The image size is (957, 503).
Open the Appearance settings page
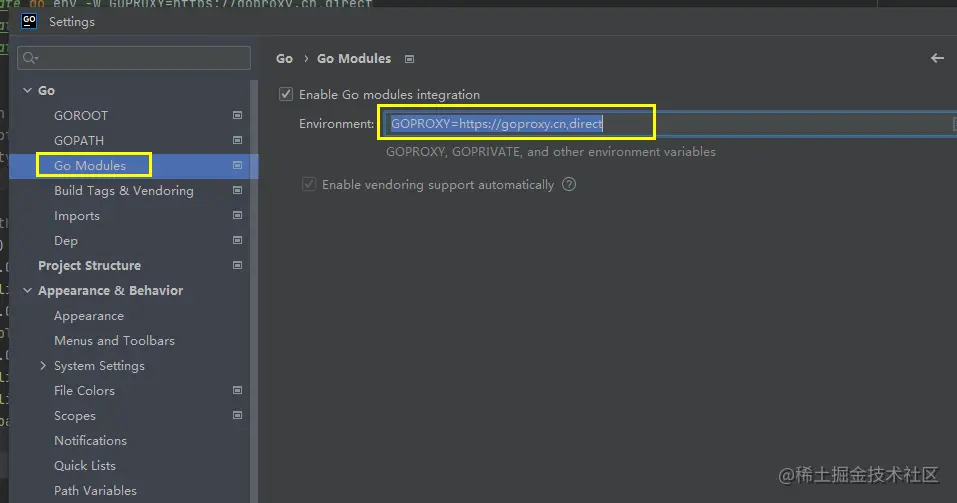point(88,316)
